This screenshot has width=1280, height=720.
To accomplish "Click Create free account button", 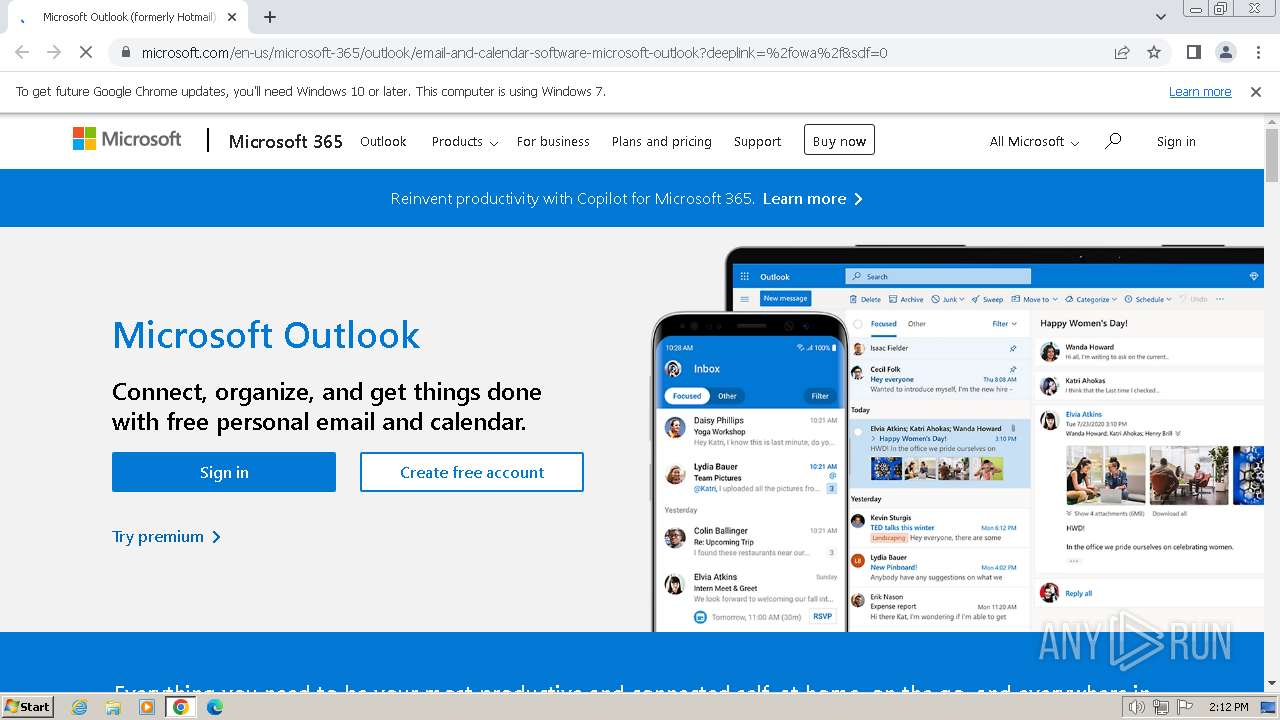I will click(472, 472).
